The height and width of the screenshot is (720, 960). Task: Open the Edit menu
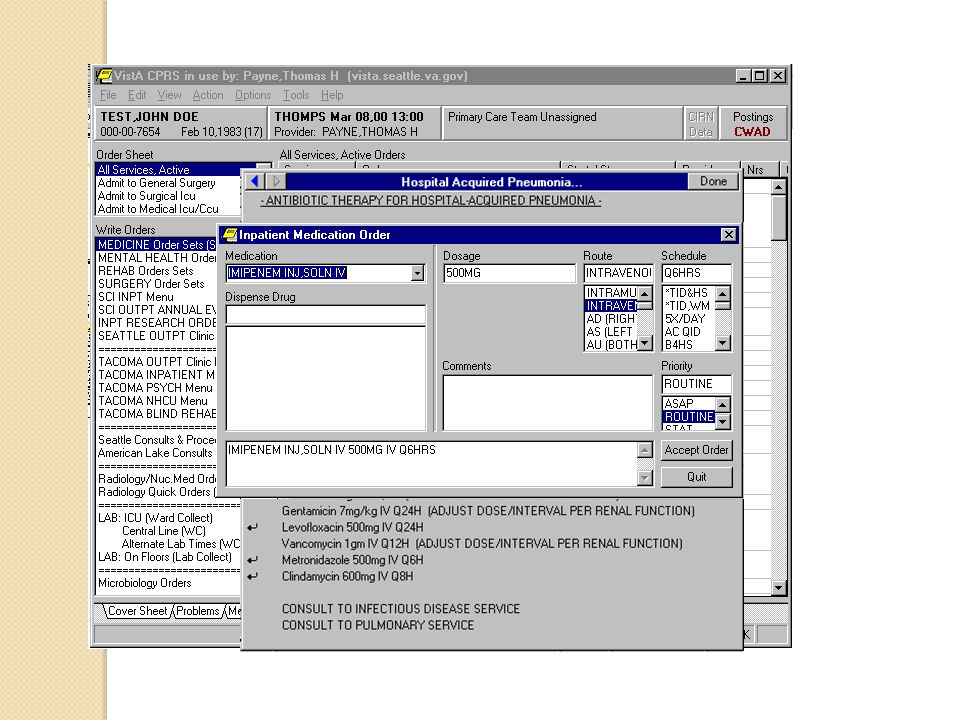(137, 95)
